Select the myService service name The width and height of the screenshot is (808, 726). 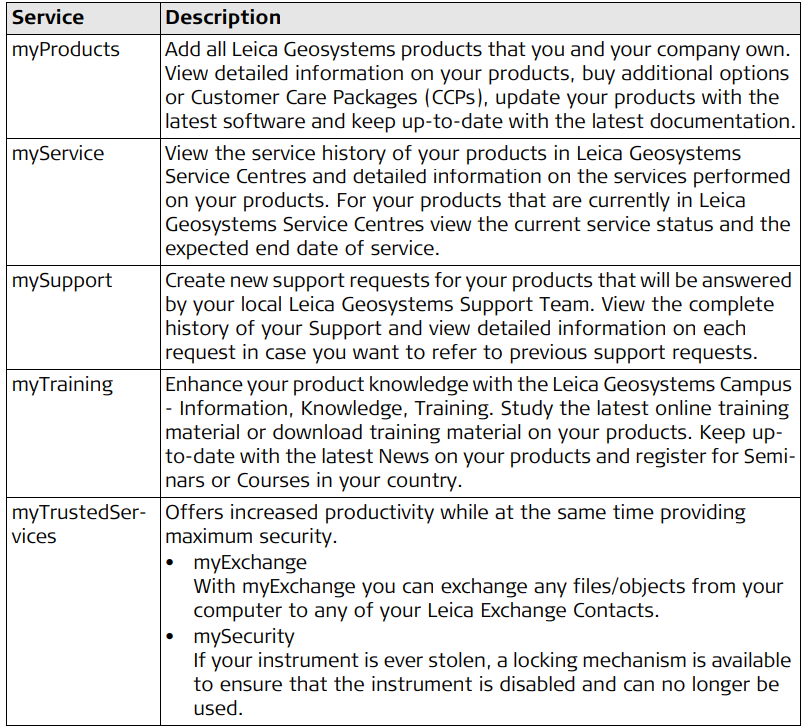tap(57, 153)
